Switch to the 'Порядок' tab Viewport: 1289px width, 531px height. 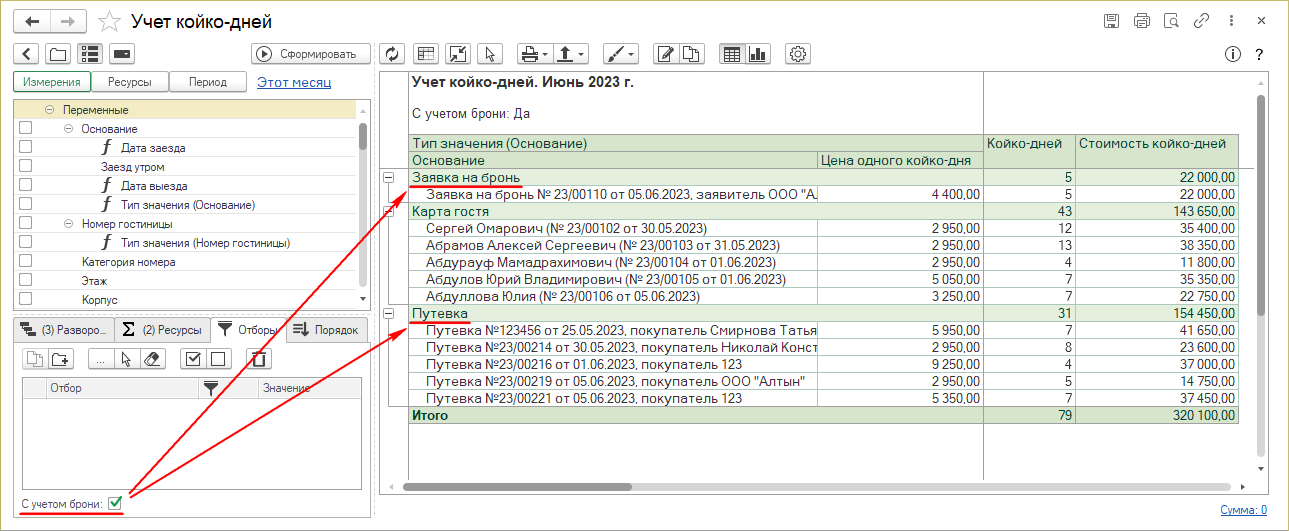[x=327, y=329]
